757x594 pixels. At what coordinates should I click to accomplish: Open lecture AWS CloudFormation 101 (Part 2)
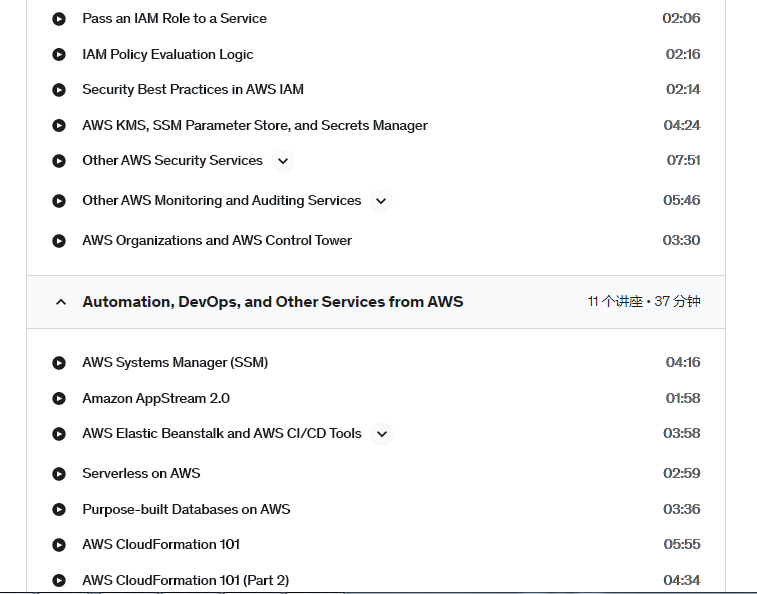(186, 580)
